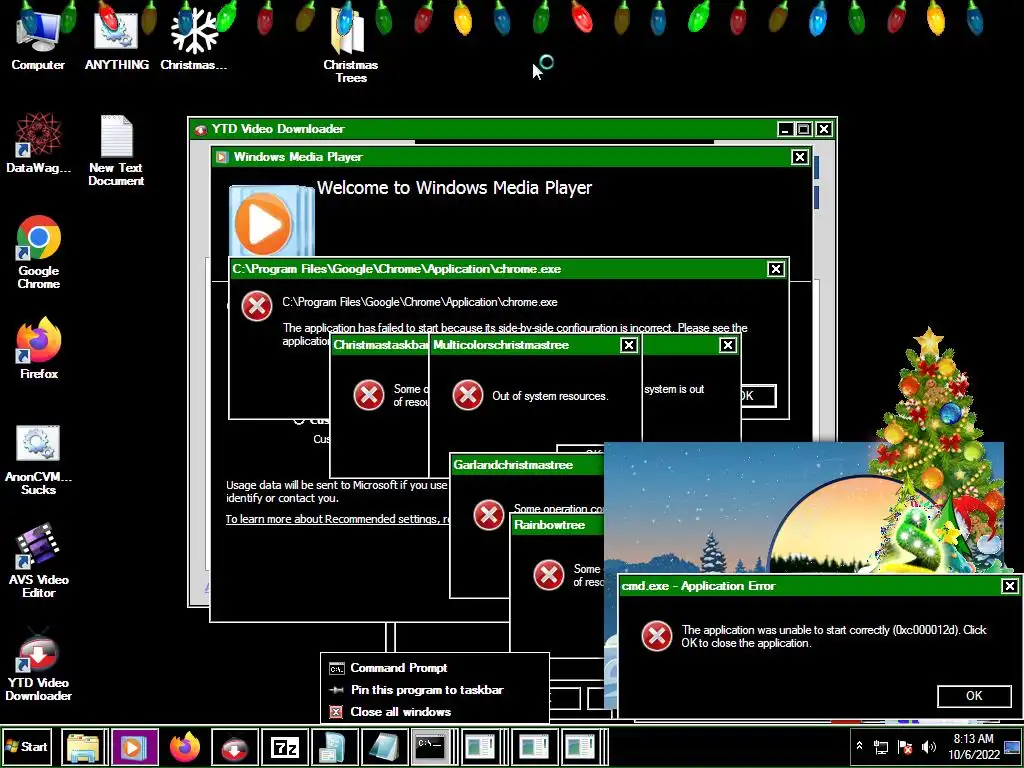Image resolution: width=1024 pixels, height=768 pixels.
Task: Close the YTD Video Downloader window
Action: (x=824, y=129)
